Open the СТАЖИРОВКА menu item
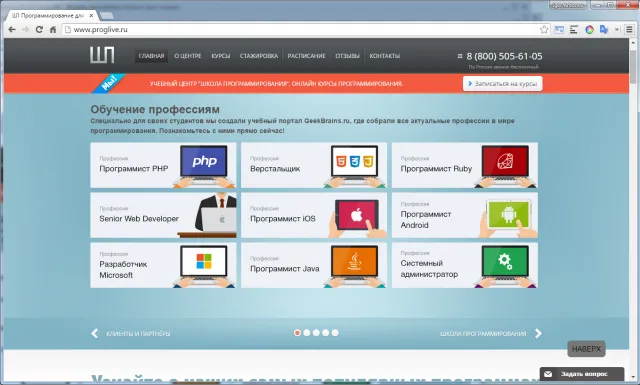 click(x=259, y=56)
